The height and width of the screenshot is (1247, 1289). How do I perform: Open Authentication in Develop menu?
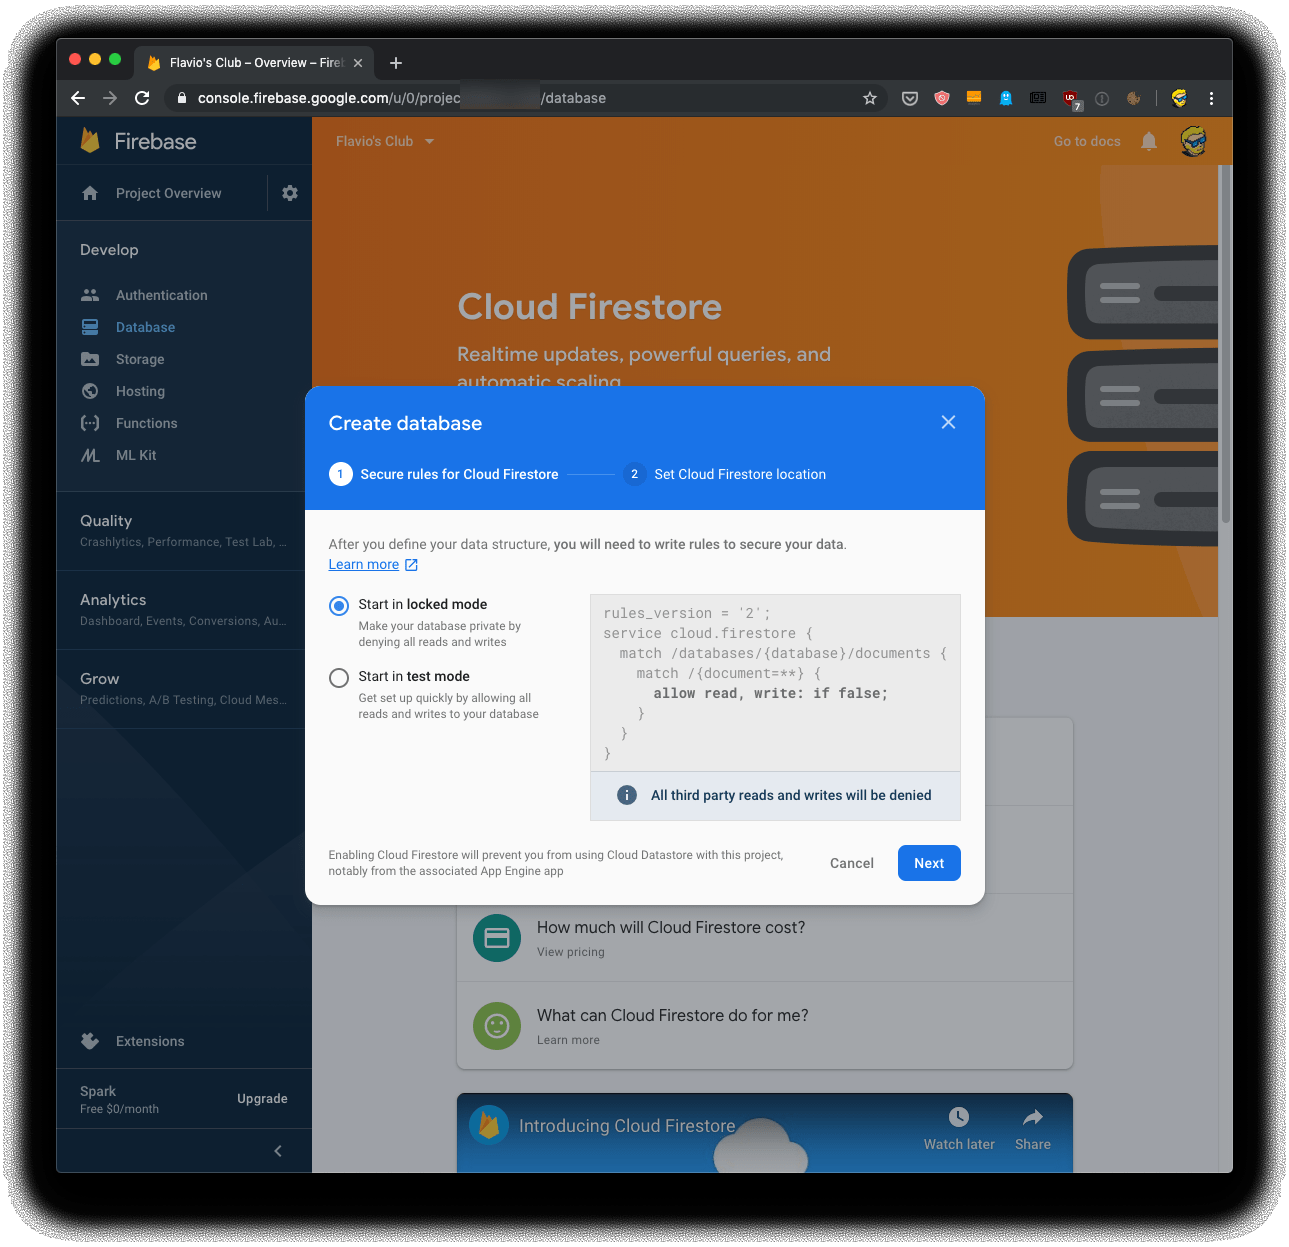(161, 295)
